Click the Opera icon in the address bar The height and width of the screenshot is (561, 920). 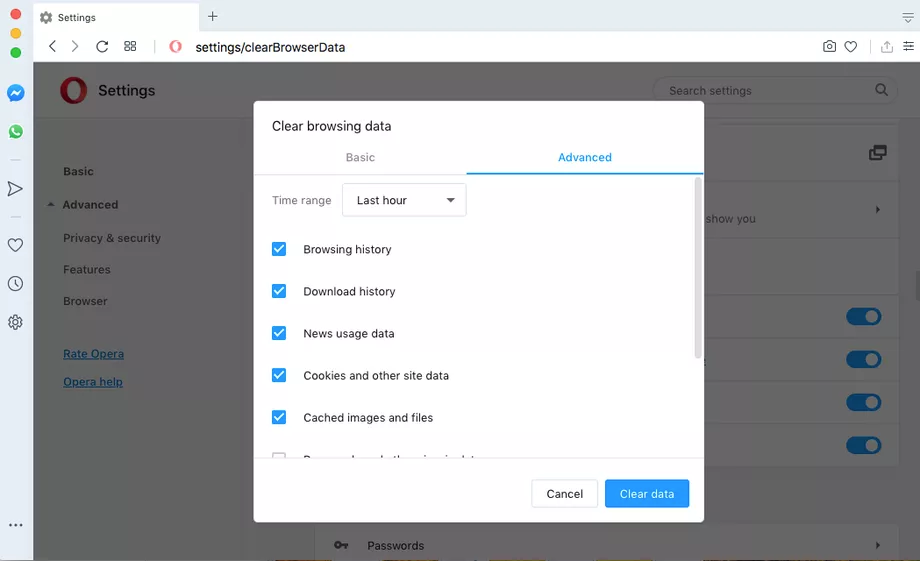(x=175, y=46)
